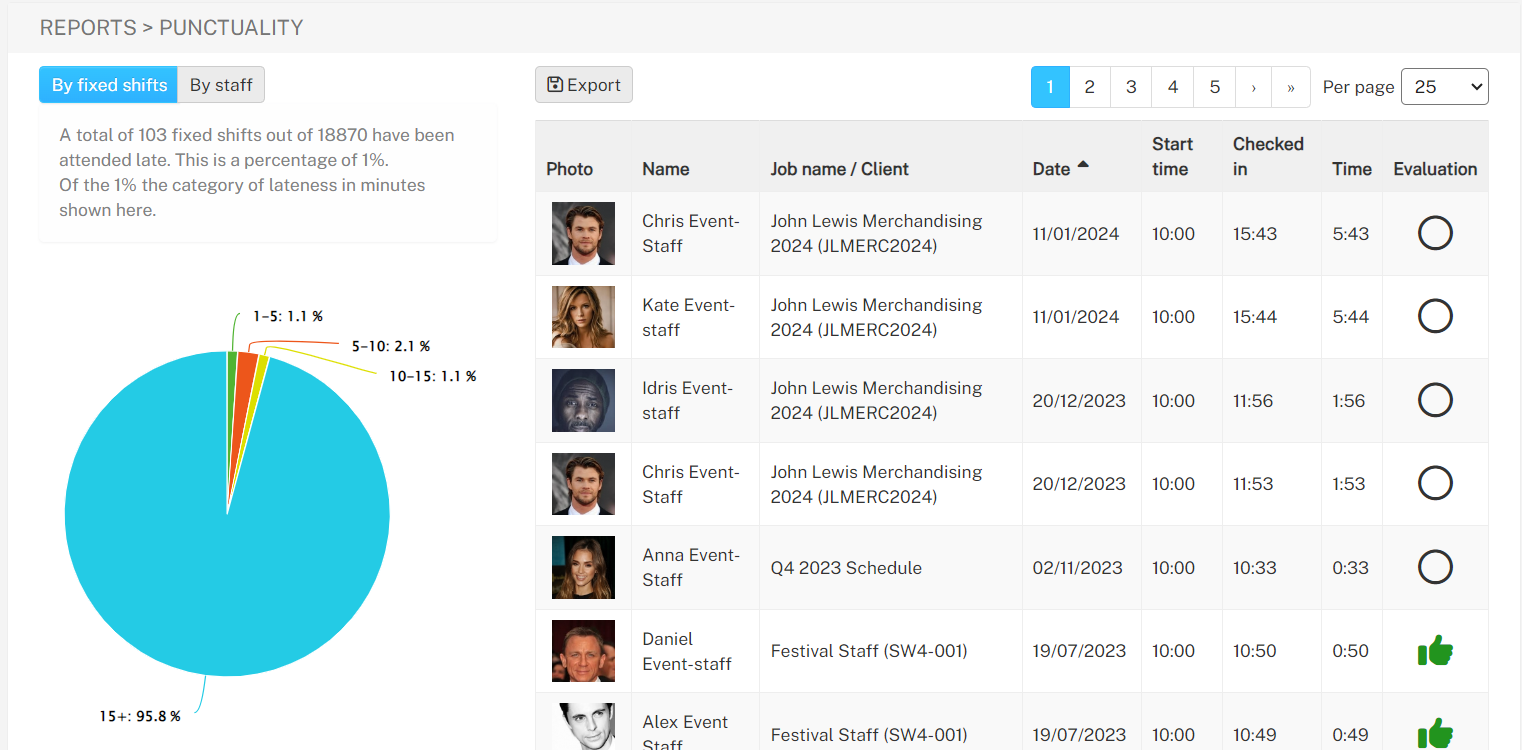This screenshot has width=1522, height=750.
Task: Click Job name / Client column header
Action: coord(839,169)
